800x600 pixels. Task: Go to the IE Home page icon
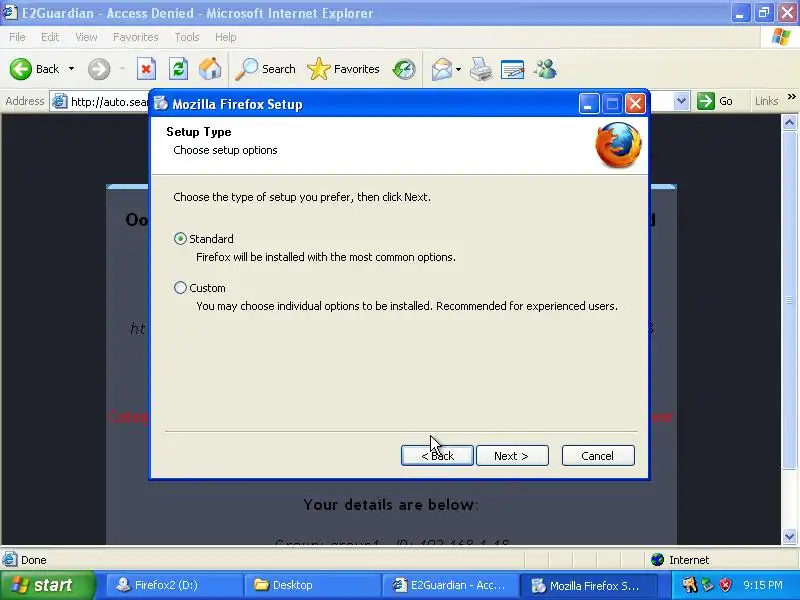click(x=210, y=69)
